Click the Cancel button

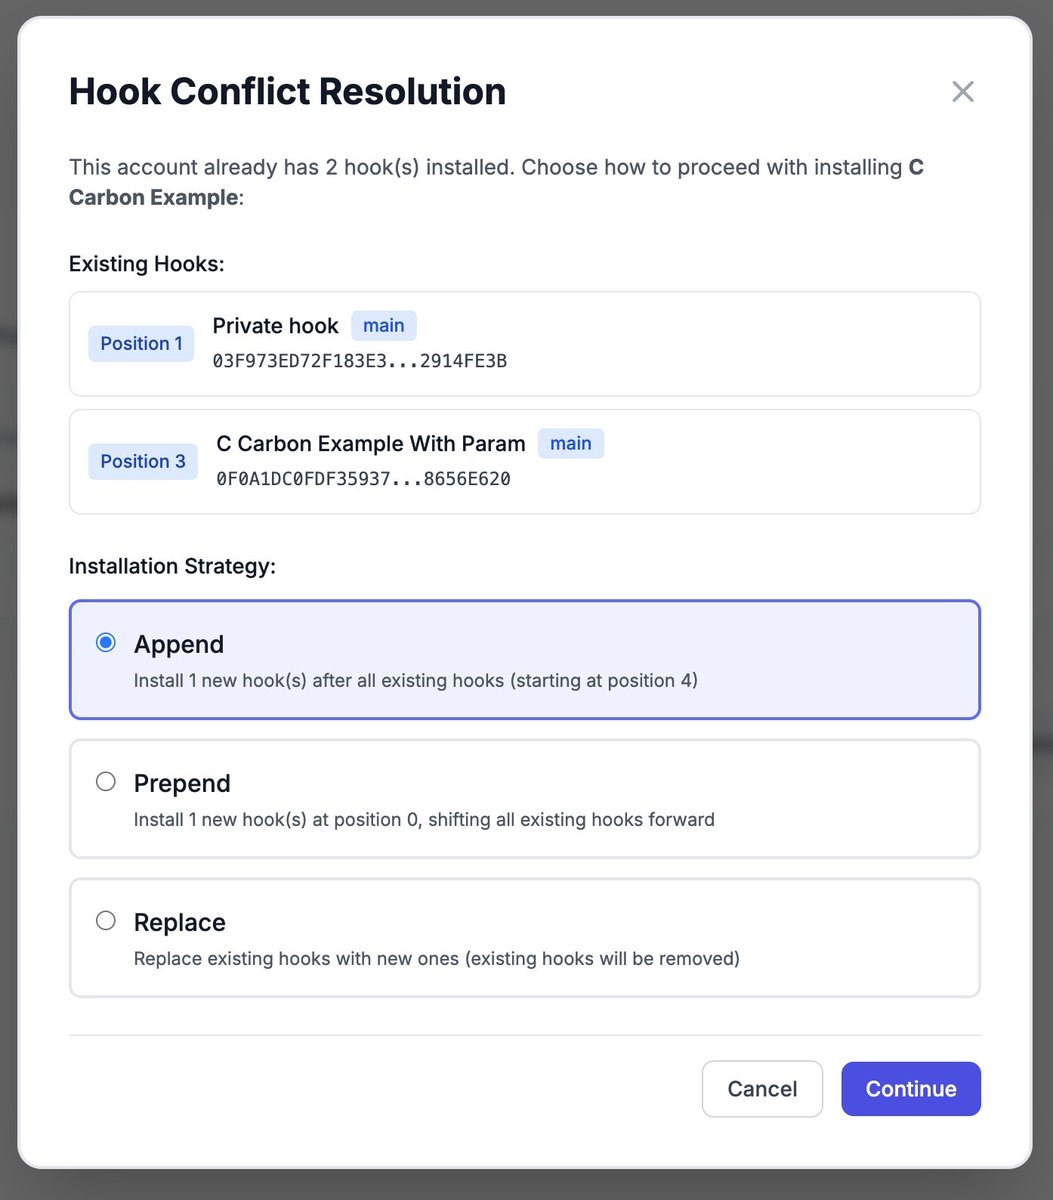tap(762, 1089)
